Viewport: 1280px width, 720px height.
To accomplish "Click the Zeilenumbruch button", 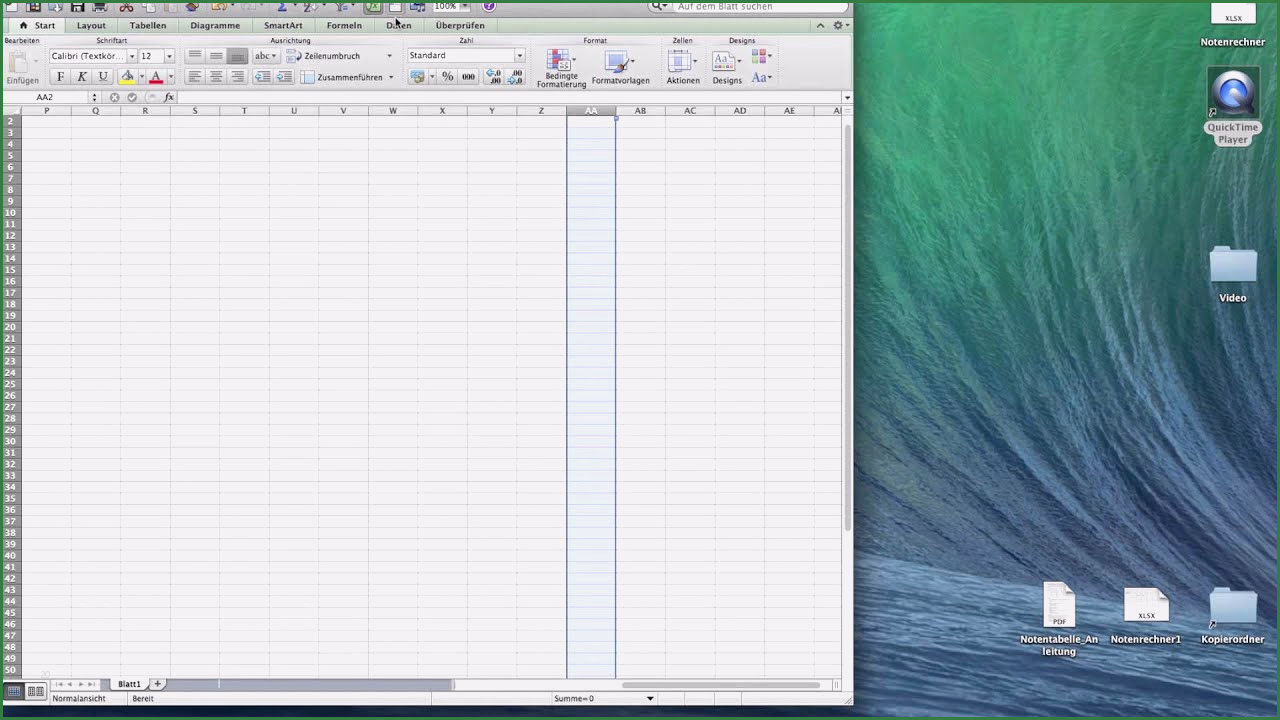I will [331, 56].
